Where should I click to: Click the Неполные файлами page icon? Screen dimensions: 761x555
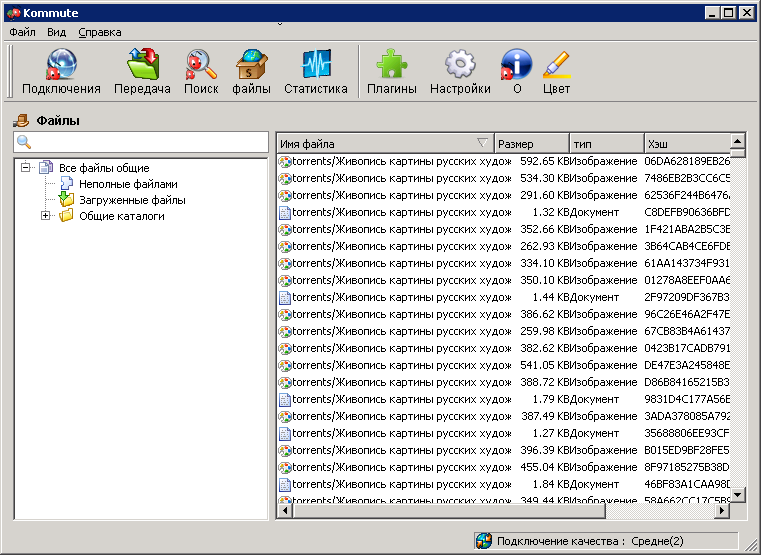[x=66, y=183]
